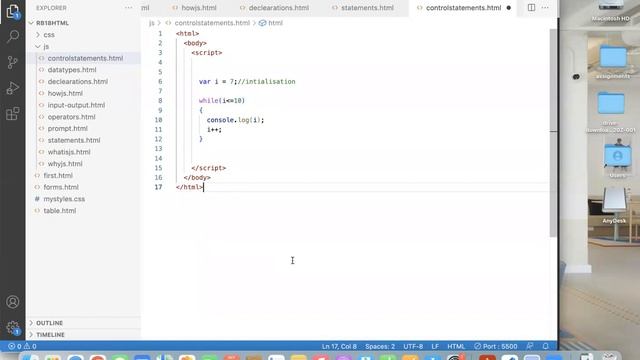
Task: Click on line number 8 in gutter
Action: [x=160, y=101]
